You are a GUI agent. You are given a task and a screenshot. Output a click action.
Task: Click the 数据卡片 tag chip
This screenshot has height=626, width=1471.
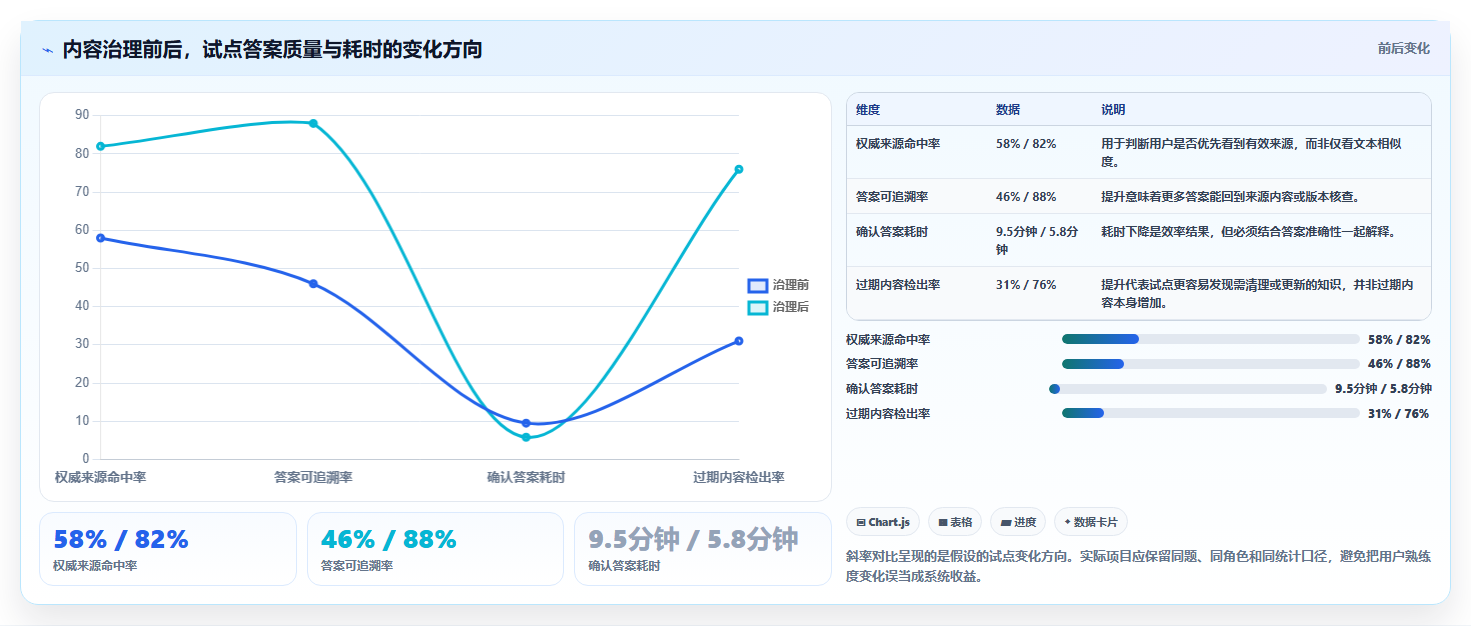pyautogui.click(x=1091, y=522)
